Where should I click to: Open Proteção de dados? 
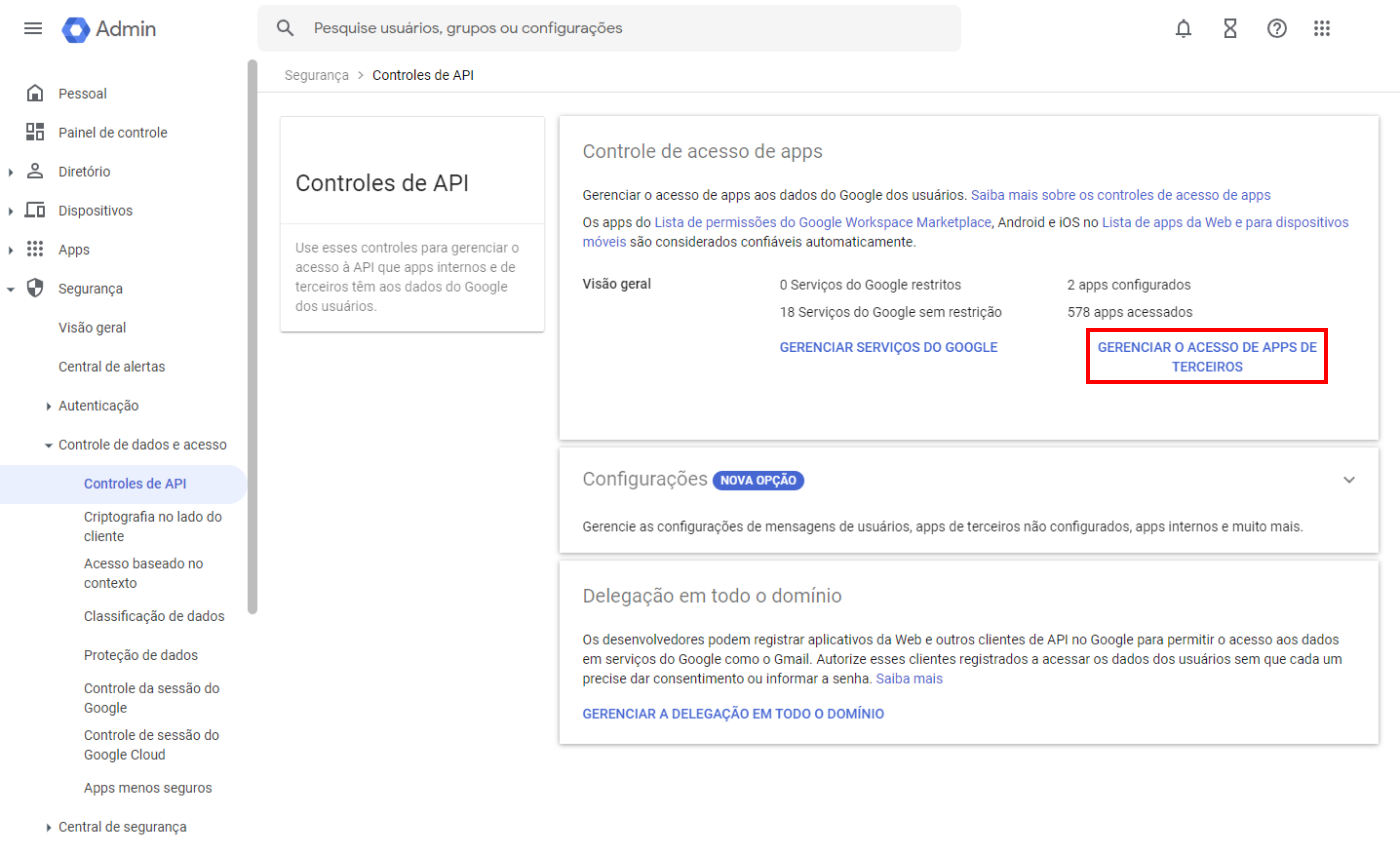click(x=141, y=655)
